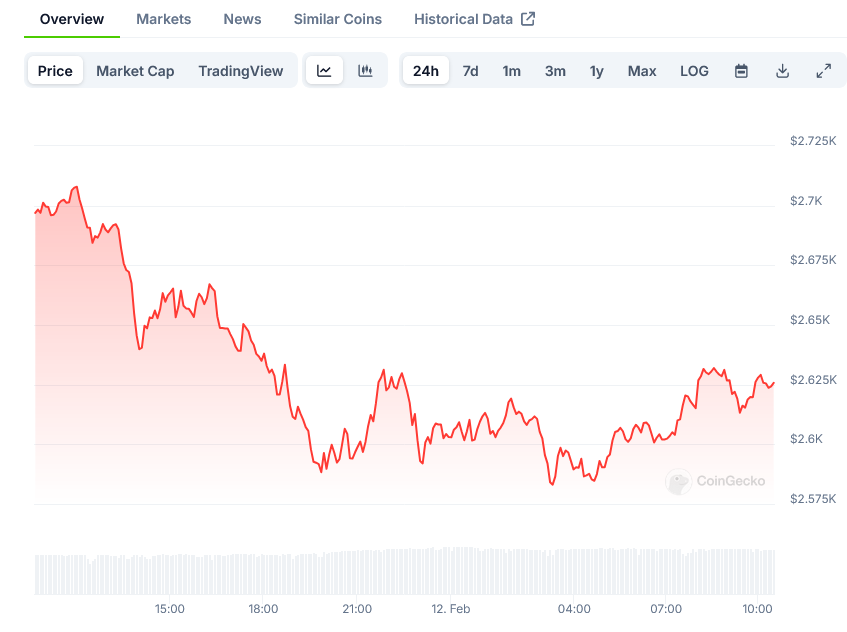Click the 10:00 time axis label
847x632 pixels.
click(x=757, y=609)
